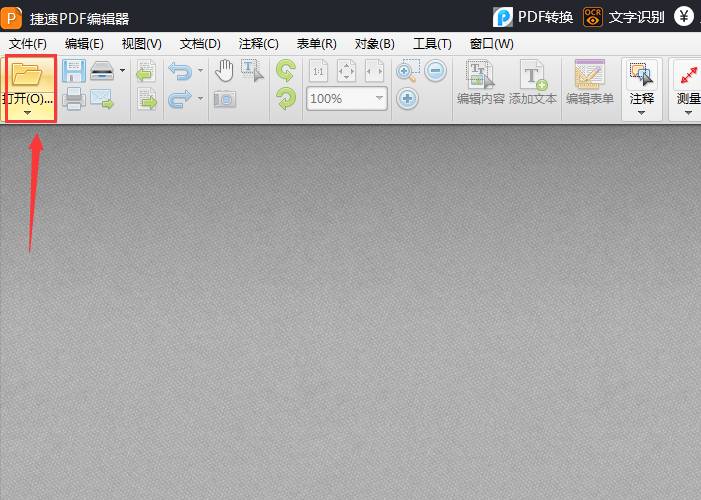Click the Zoom out minus icon
The image size is (701, 500).
[x=435, y=71]
